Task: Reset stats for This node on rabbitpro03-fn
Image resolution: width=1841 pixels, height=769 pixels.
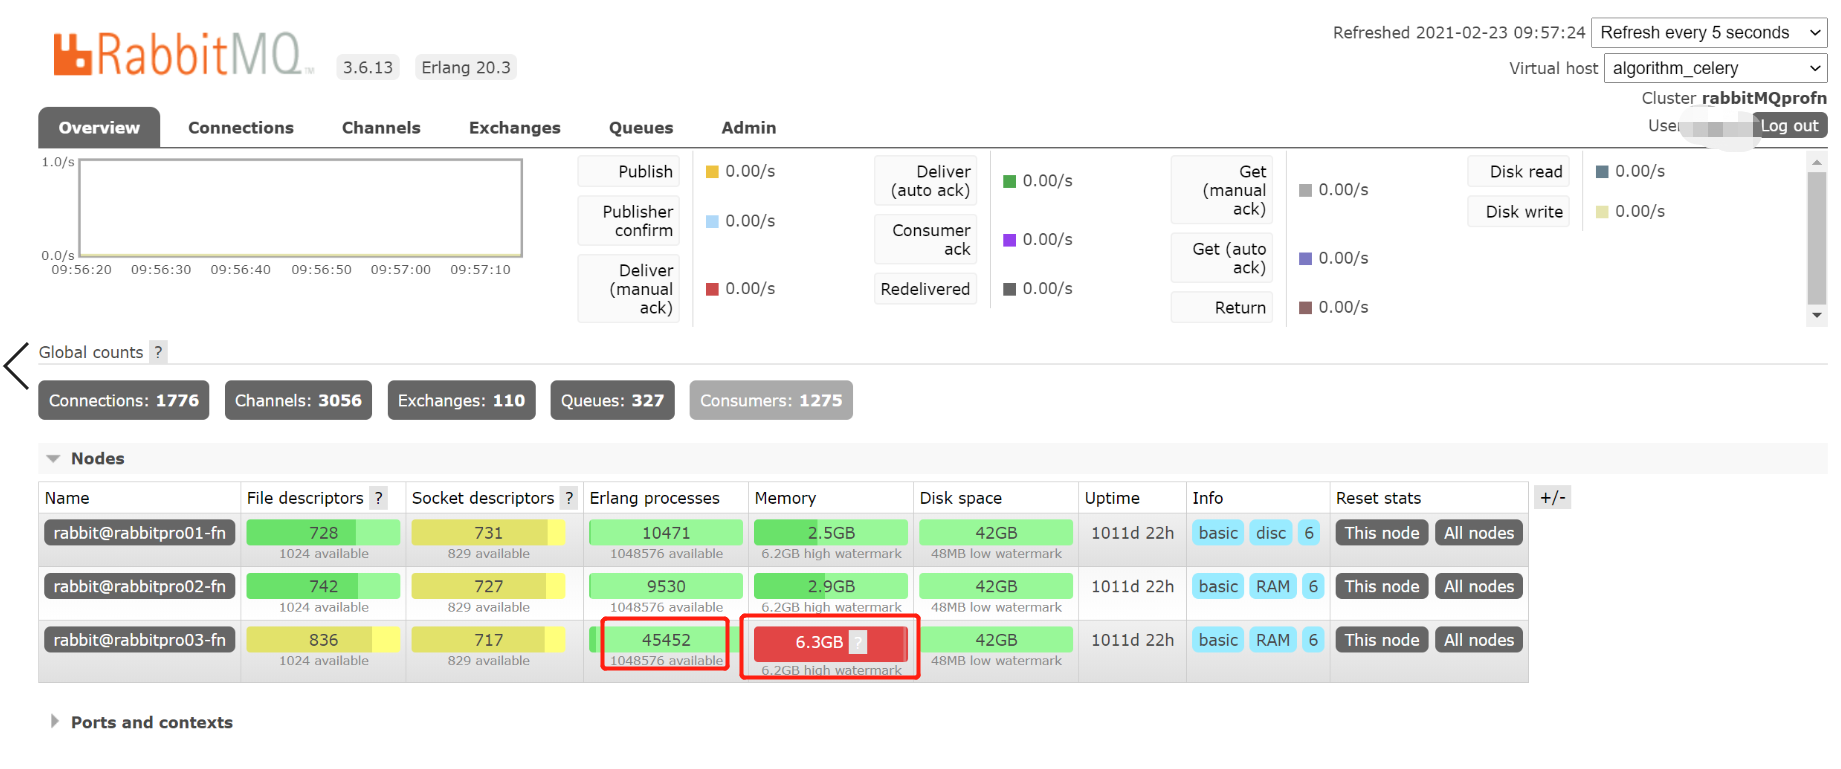Action: click(1382, 640)
